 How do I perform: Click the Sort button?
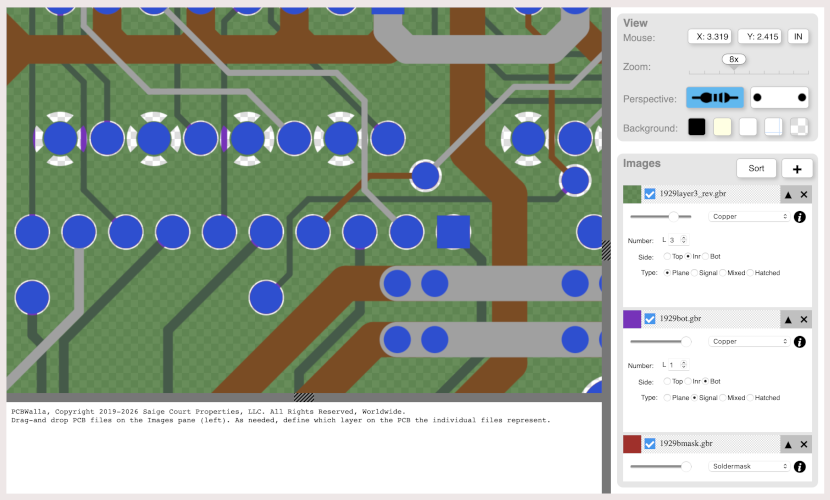(x=756, y=169)
